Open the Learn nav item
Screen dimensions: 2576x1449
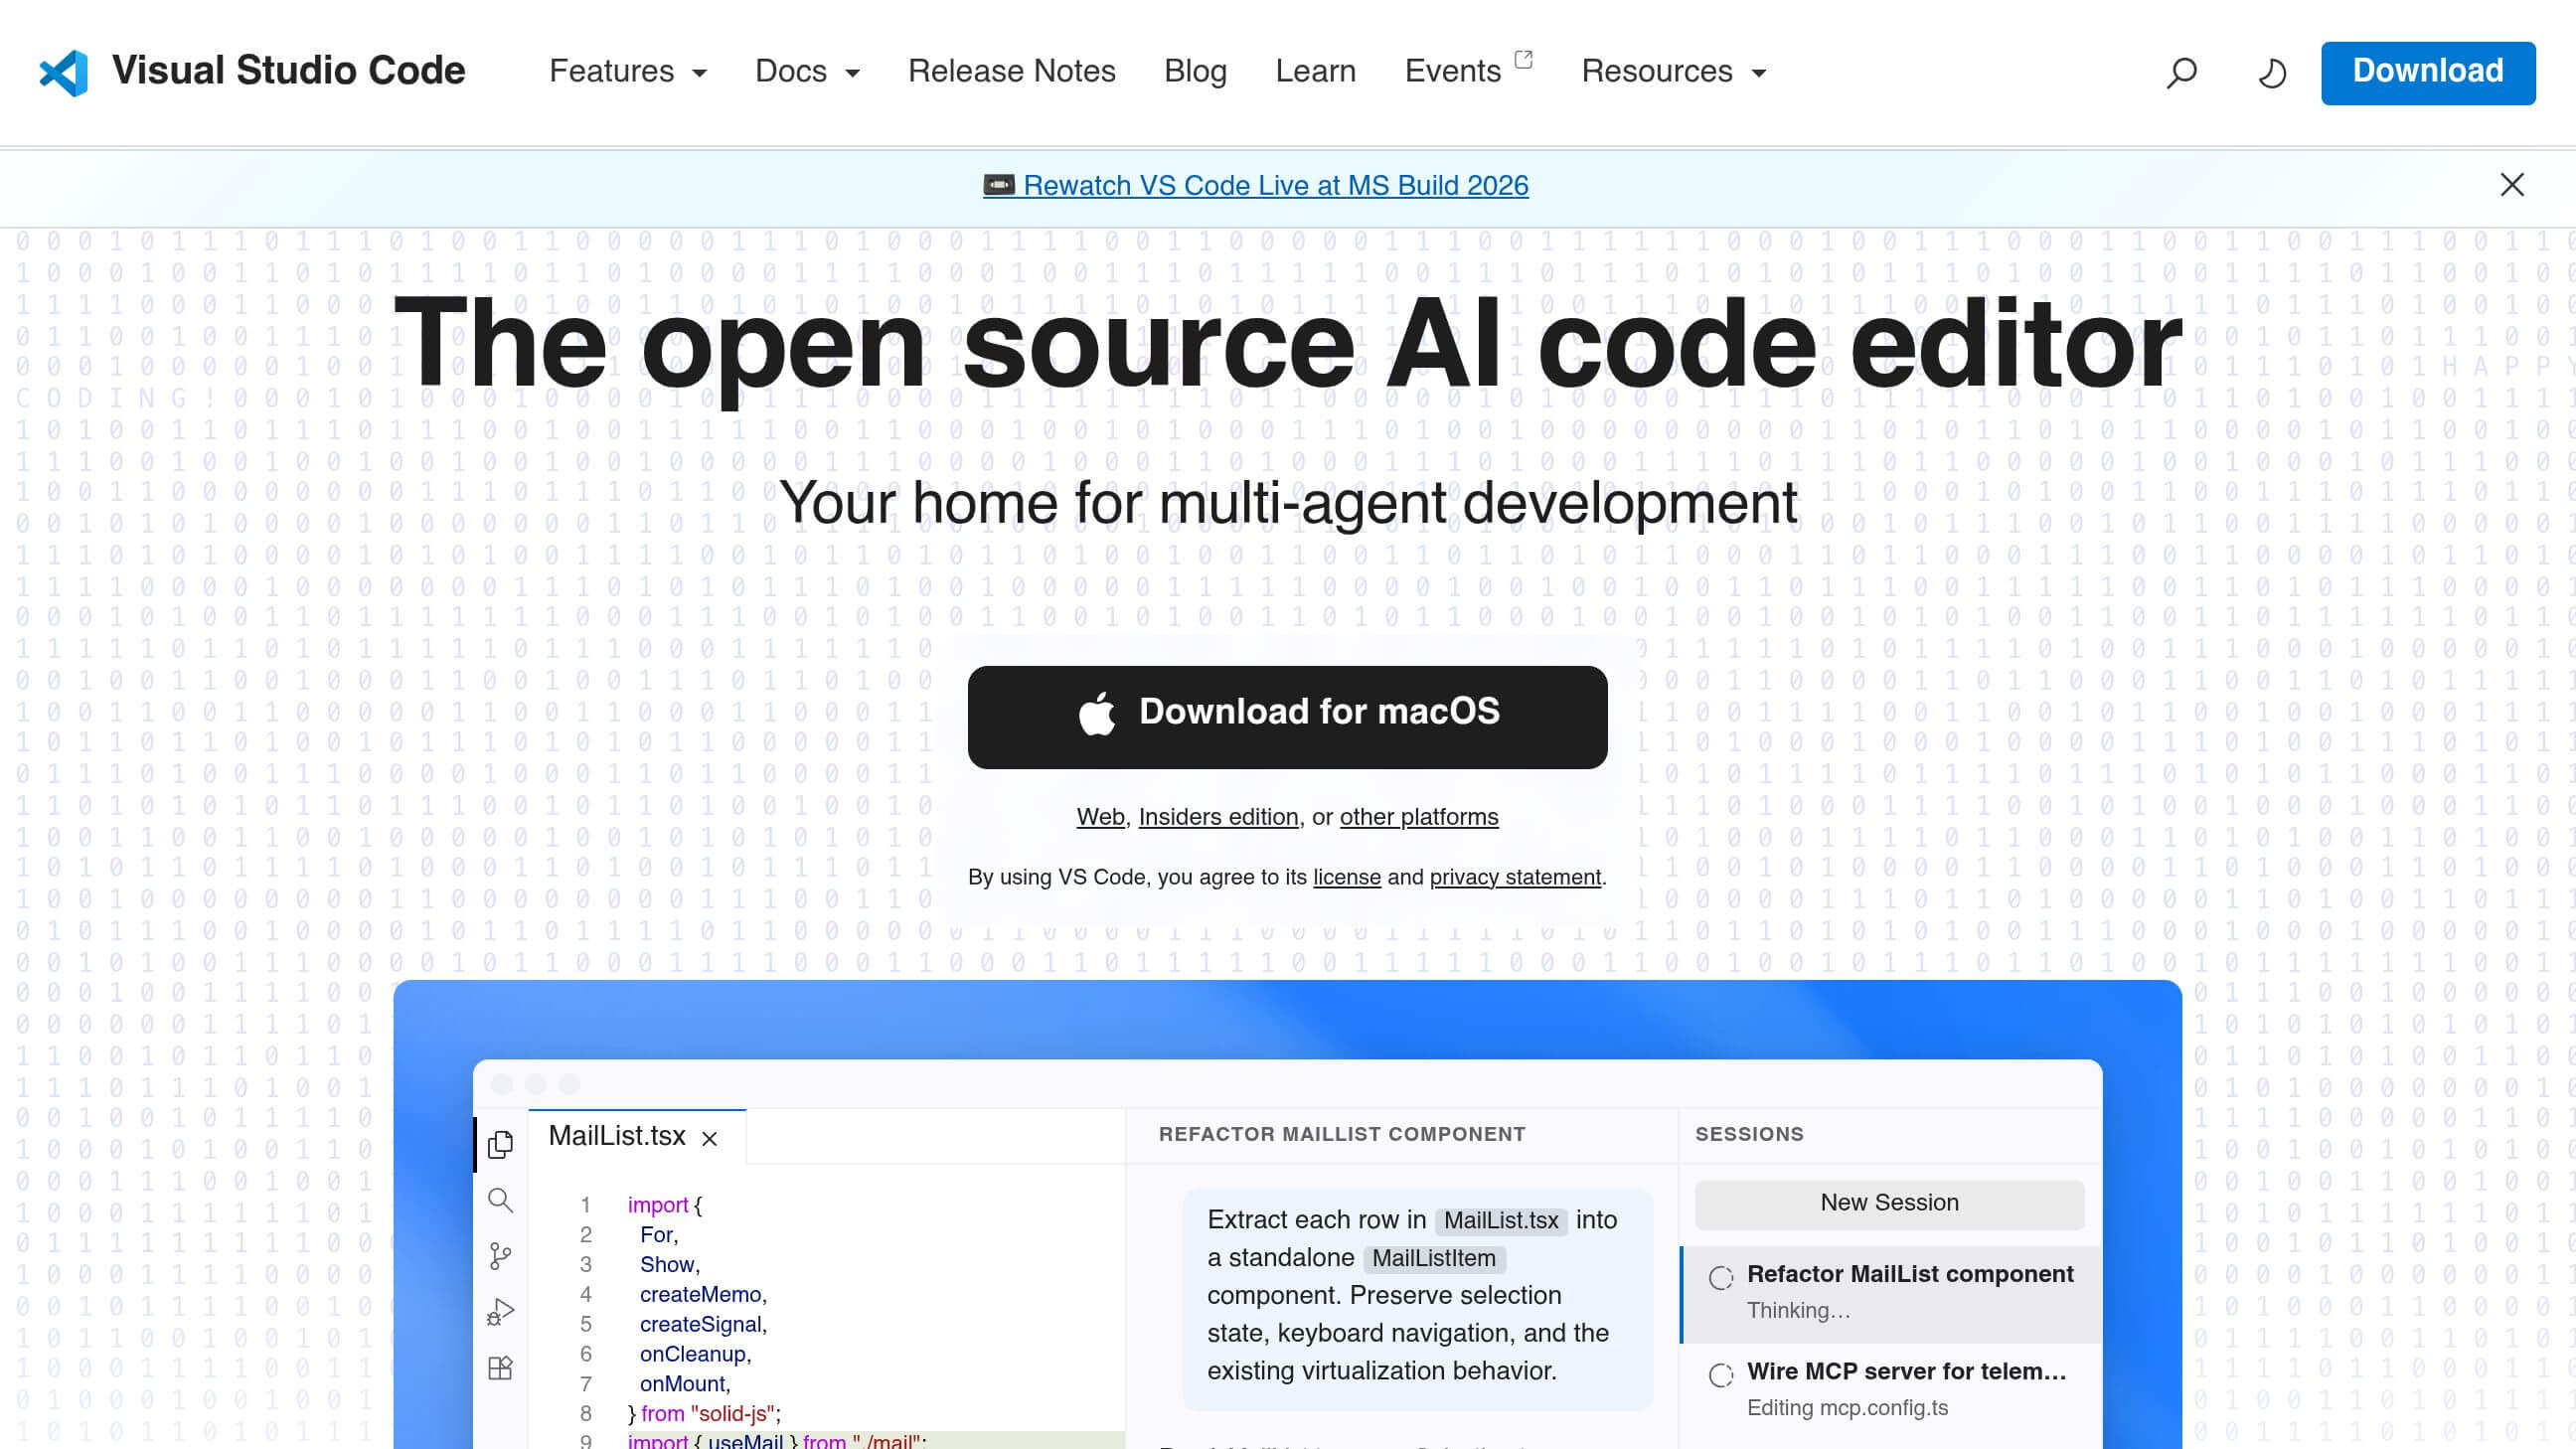coord(1315,72)
